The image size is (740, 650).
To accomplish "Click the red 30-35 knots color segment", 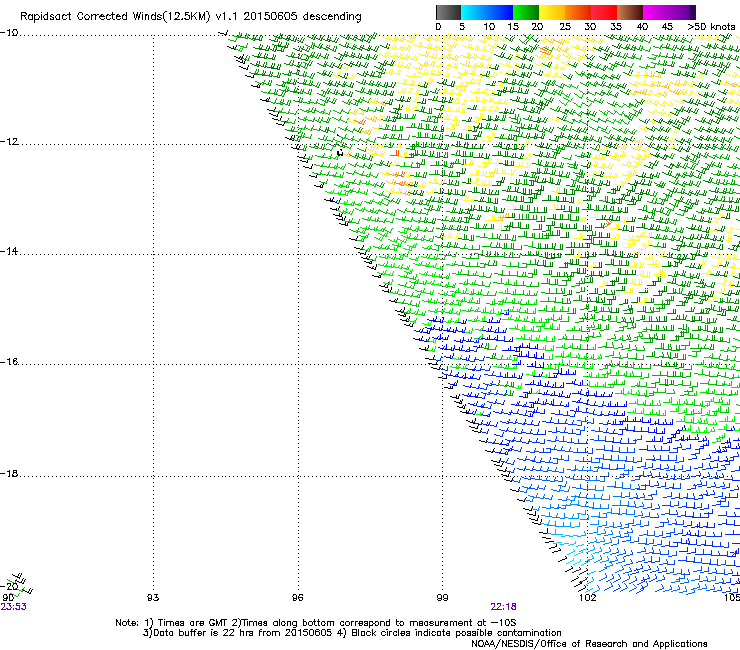I will pyautogui.click(x=604, y=12).
